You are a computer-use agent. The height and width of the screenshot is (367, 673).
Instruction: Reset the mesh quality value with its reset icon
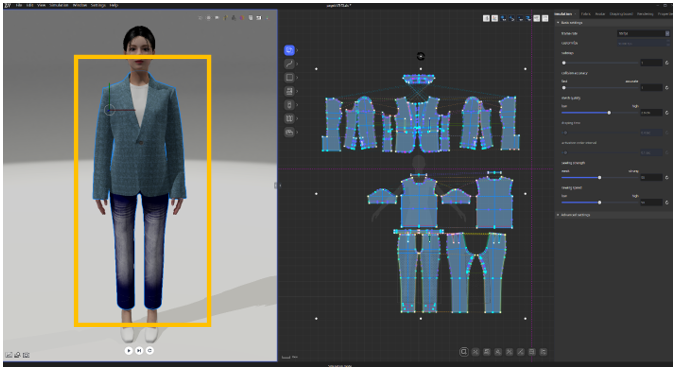pyautogui.click(x=667, y=113)
